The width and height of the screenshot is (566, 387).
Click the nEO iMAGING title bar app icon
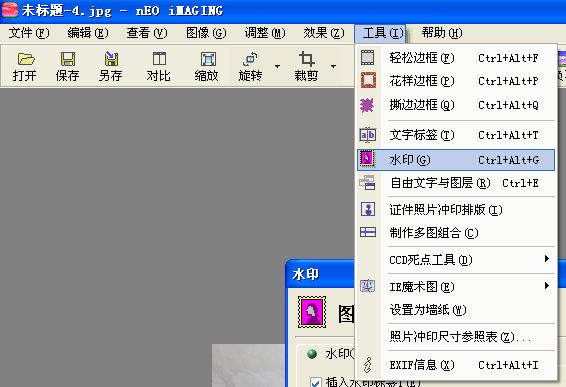click(x=10, y=10)
